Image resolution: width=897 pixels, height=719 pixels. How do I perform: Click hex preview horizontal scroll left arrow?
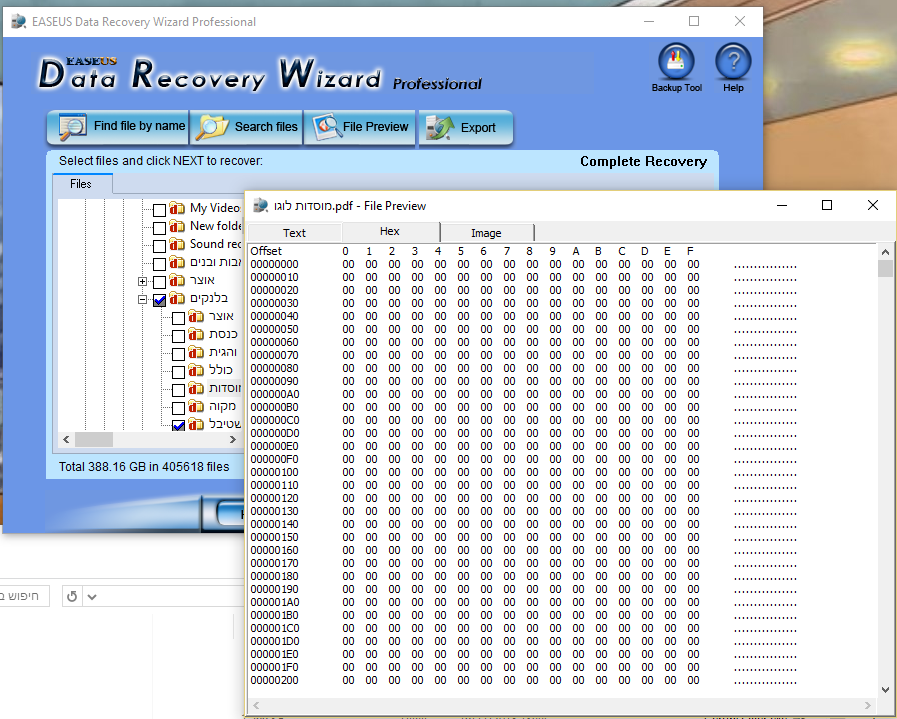[x=256, y=705]
